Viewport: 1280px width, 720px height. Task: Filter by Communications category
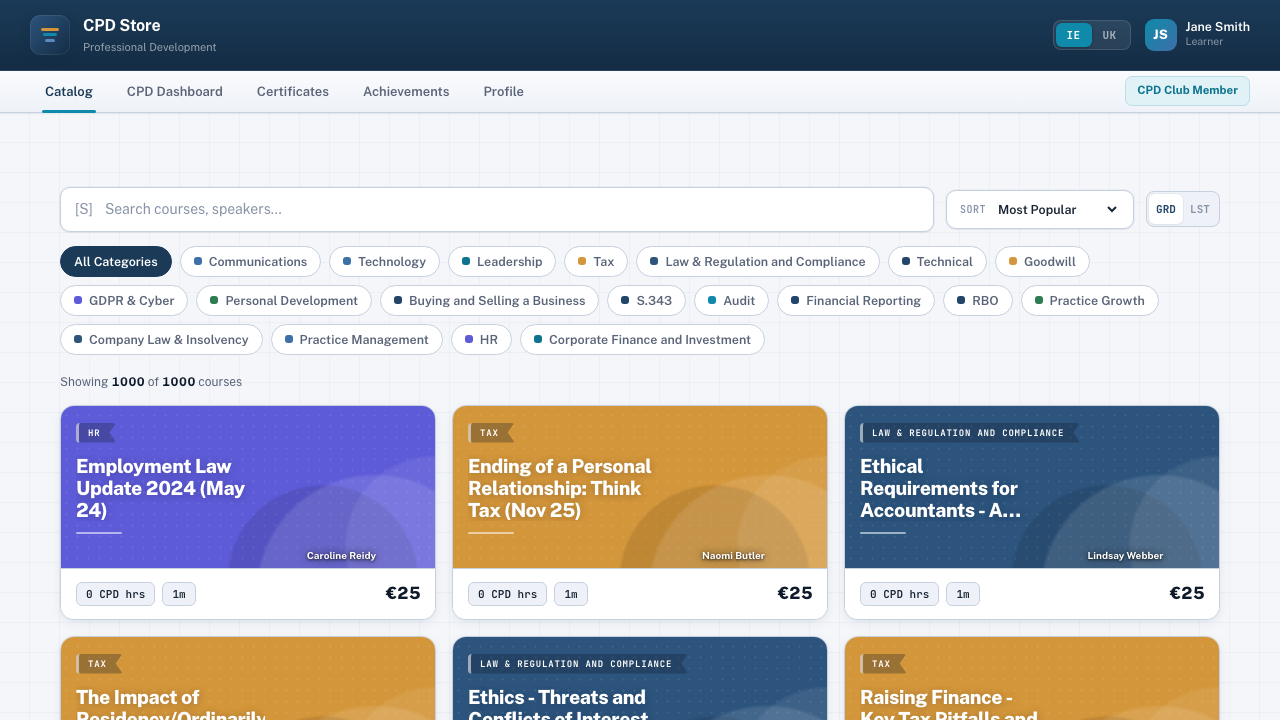(x=250, y=262)
